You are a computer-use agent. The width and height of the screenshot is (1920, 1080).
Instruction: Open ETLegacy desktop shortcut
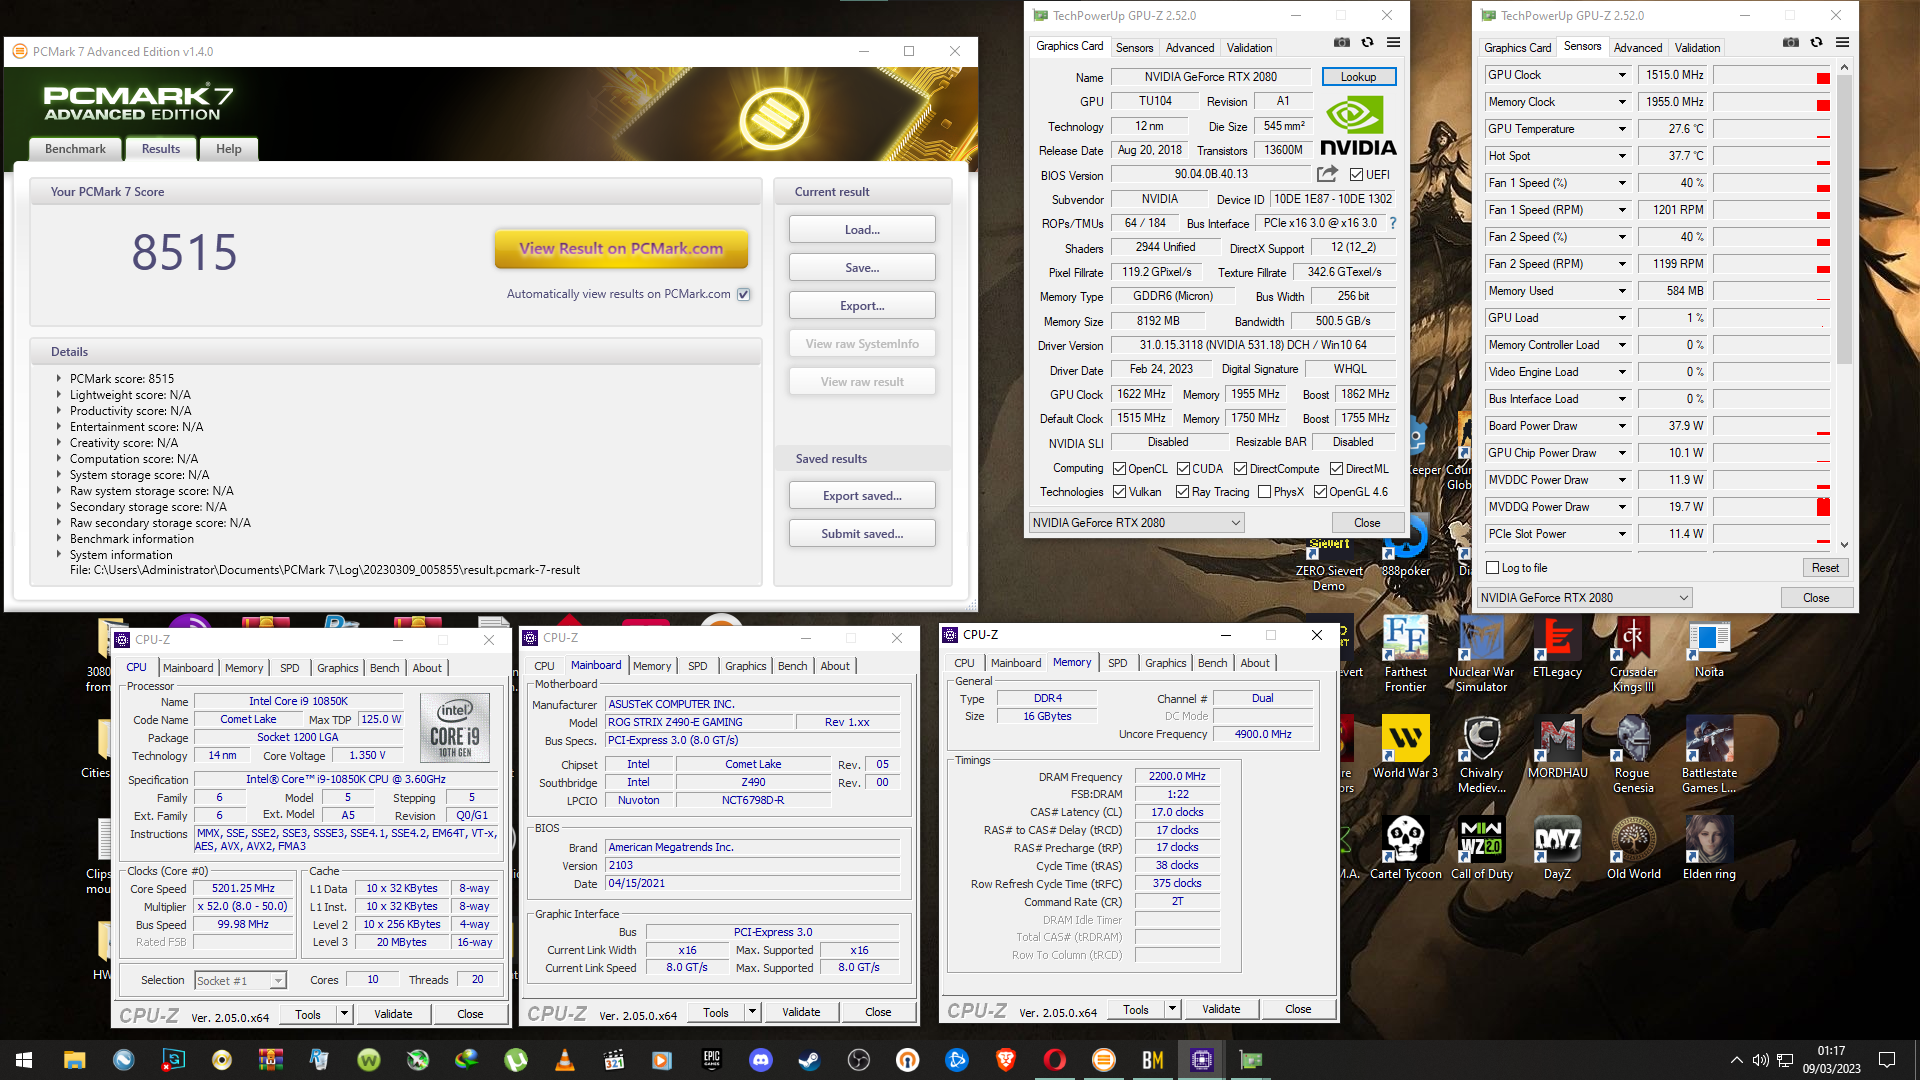(1557, 647)
